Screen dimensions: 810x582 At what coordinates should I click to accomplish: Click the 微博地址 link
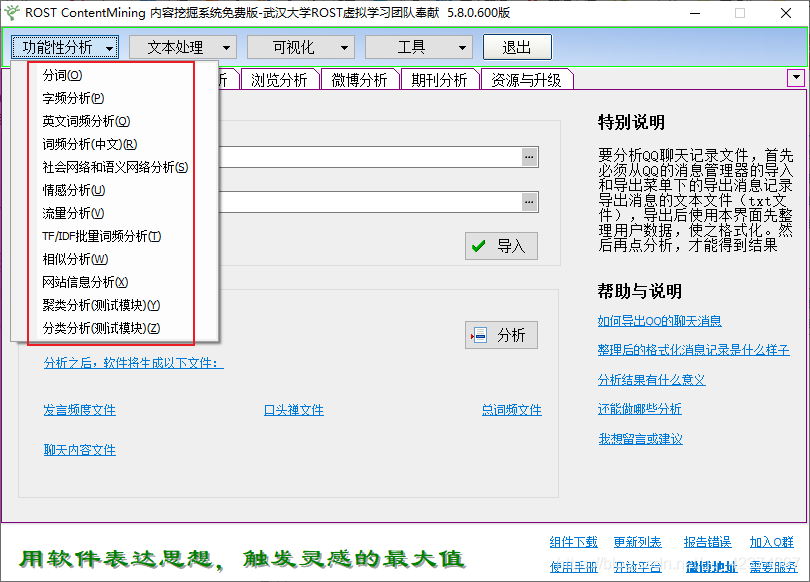point(711,567)
